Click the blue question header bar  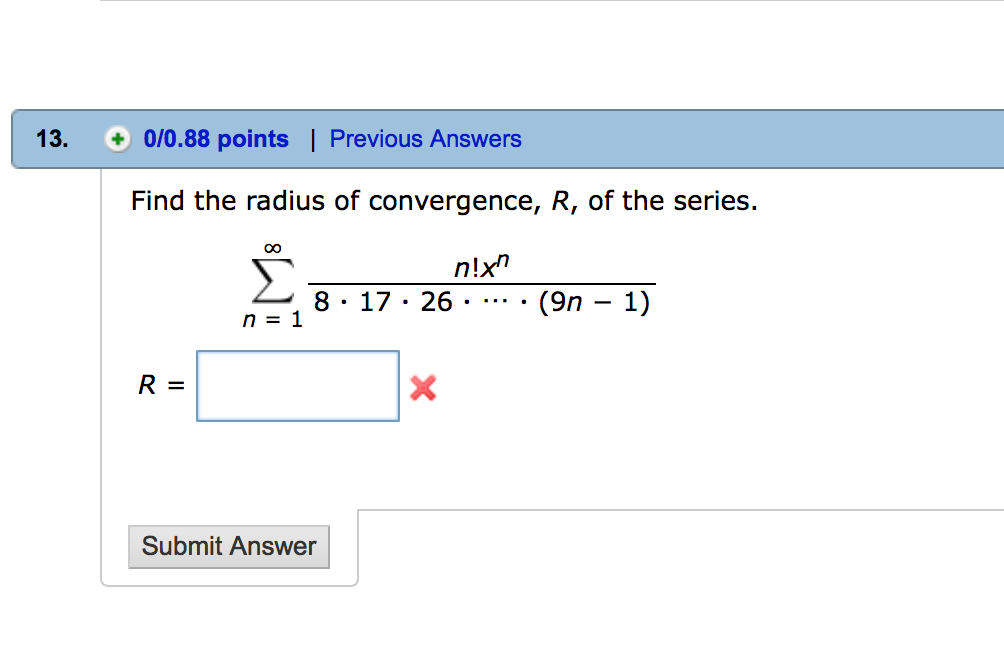click(508, 139)
